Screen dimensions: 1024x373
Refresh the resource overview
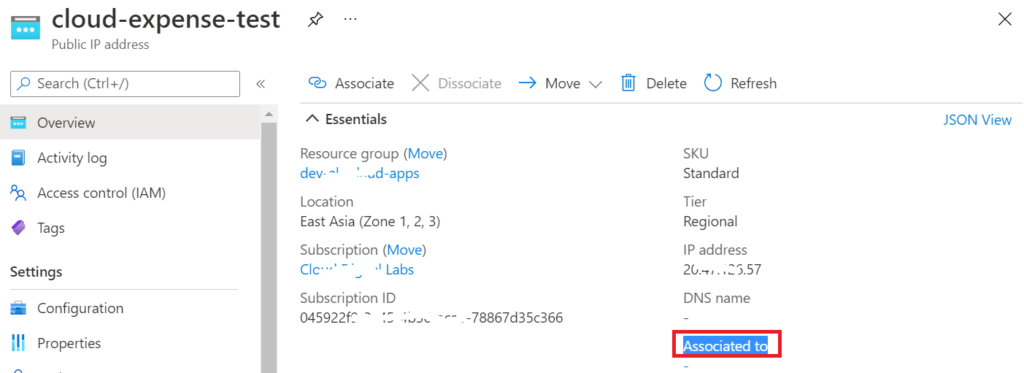(741, 84)
